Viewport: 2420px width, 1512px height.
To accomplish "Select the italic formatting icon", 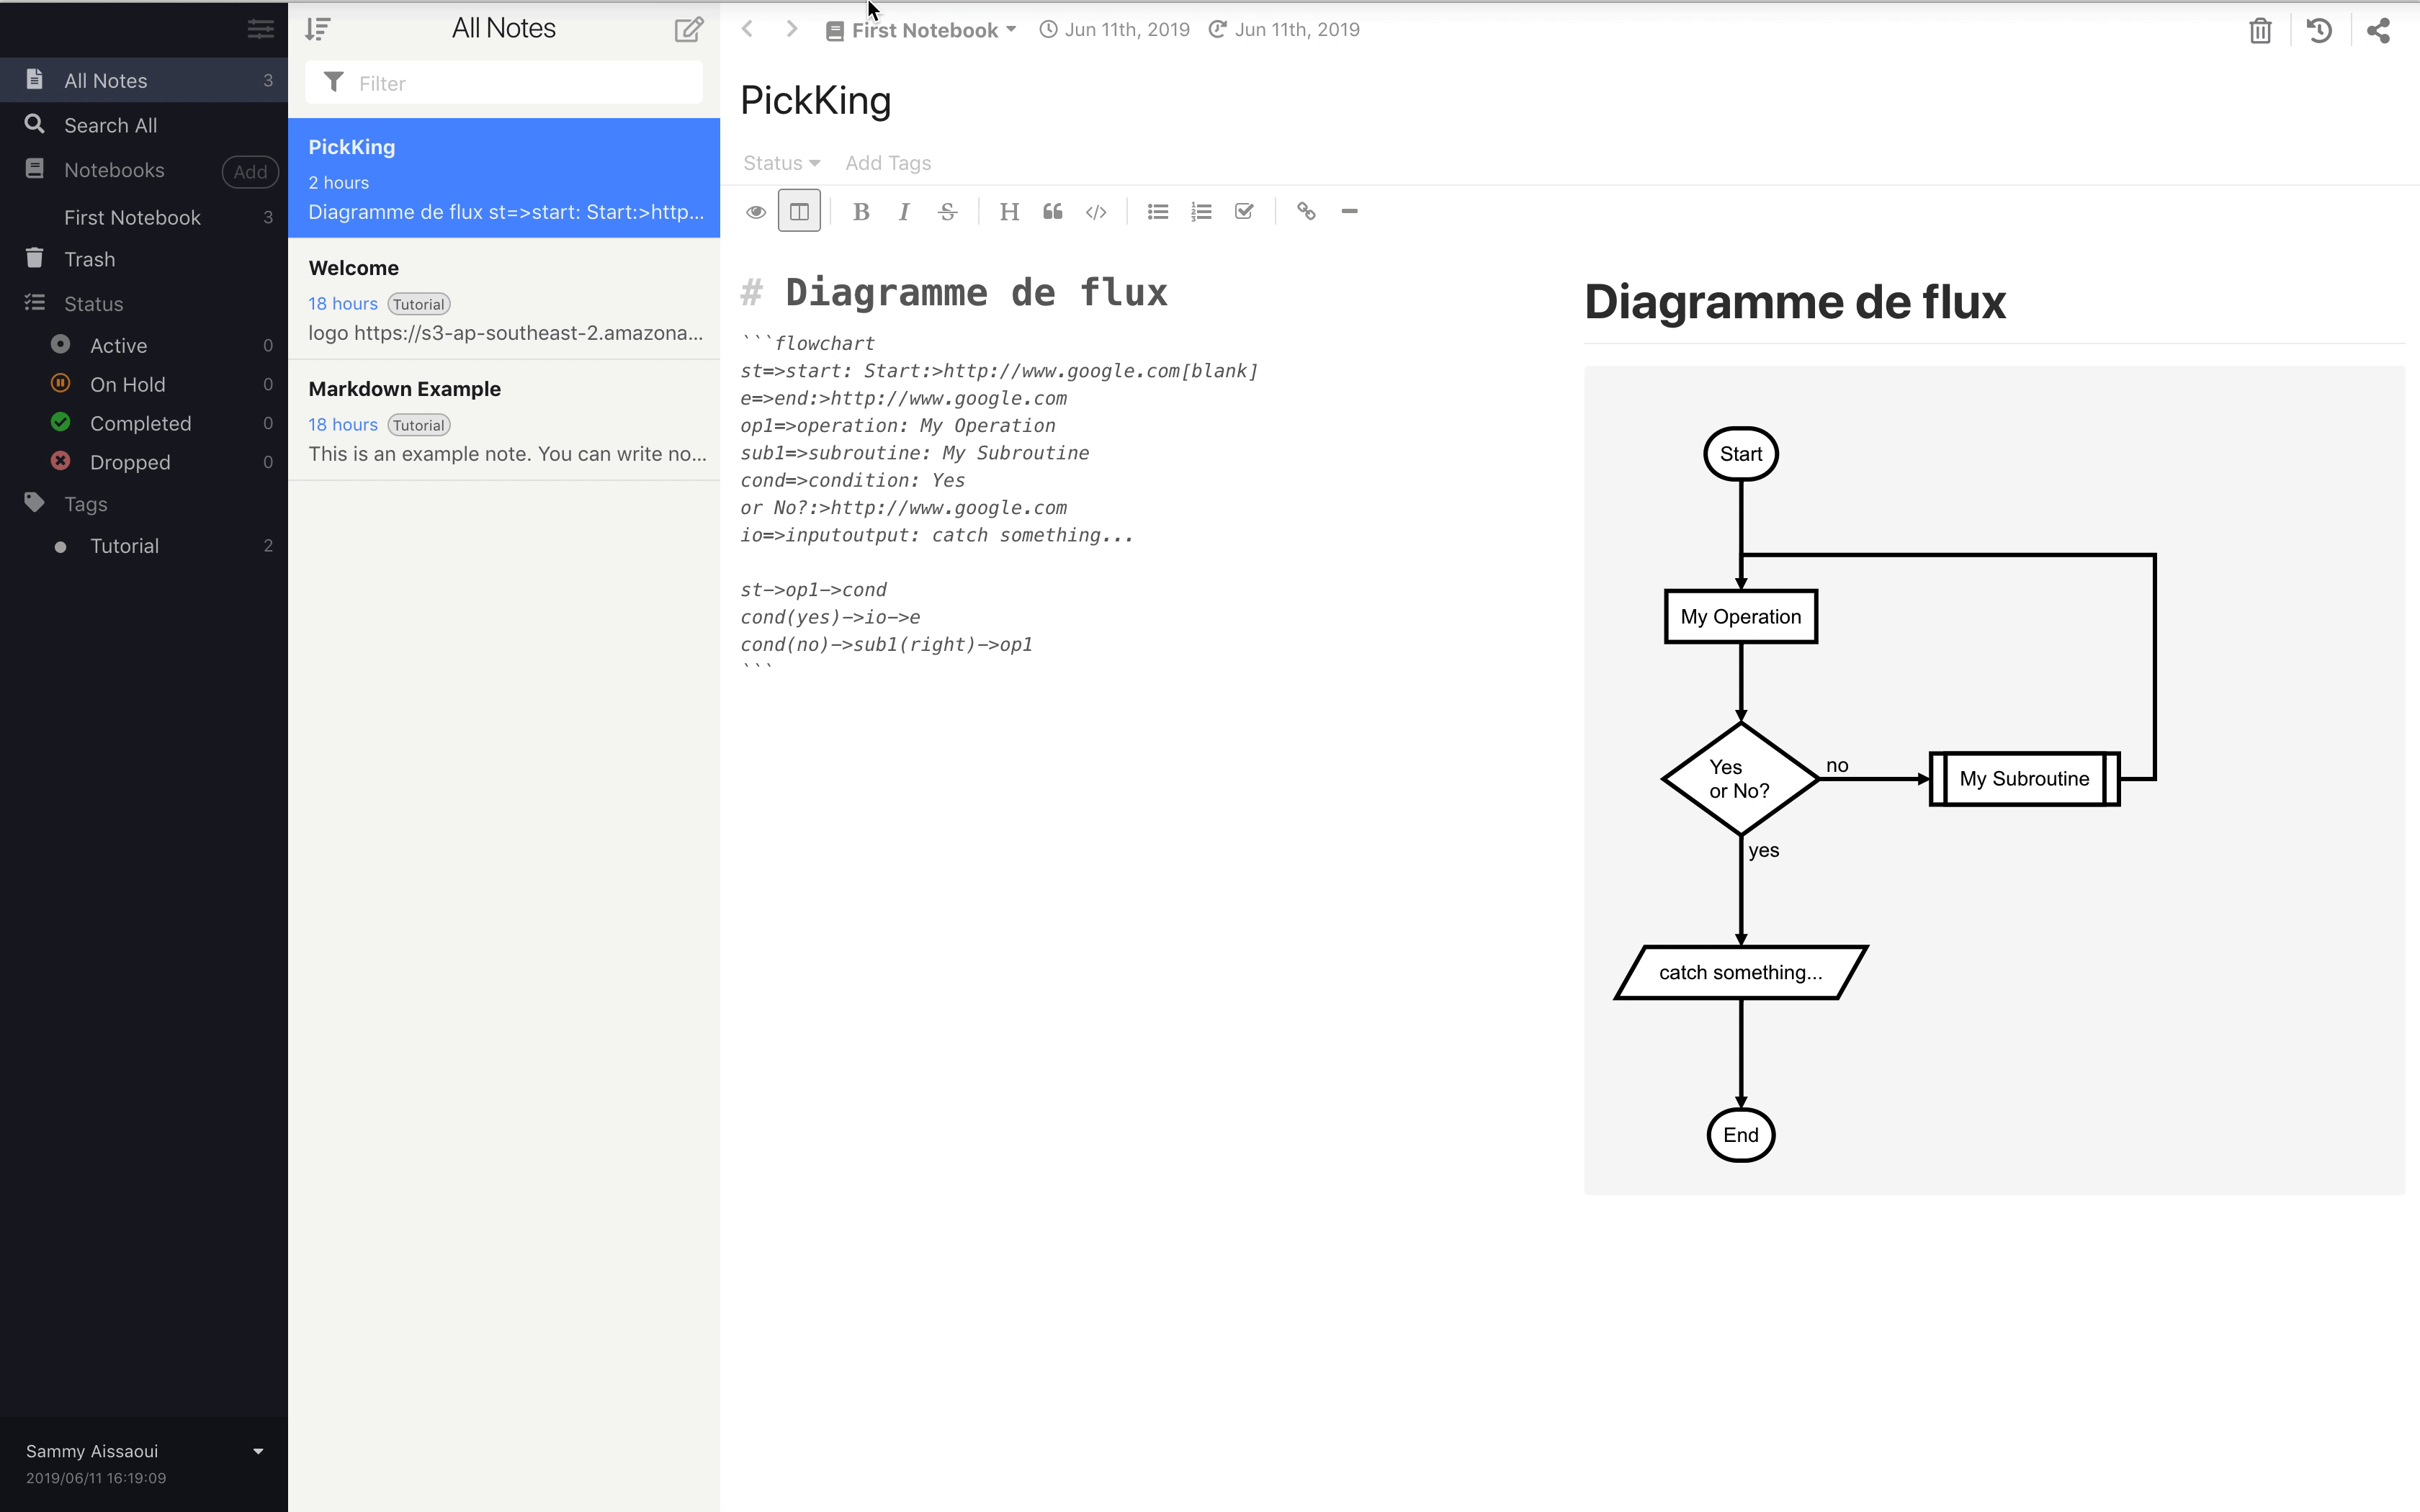I will click(x=904, y=211).
